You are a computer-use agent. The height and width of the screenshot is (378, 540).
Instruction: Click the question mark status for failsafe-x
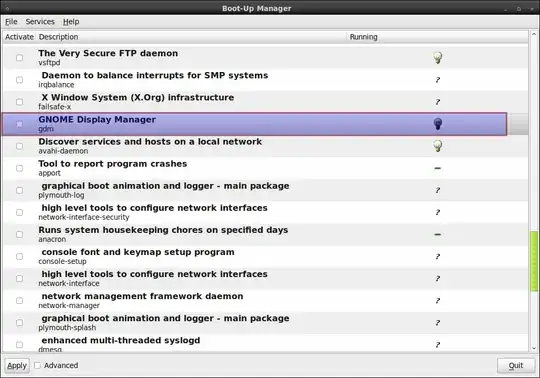point(437,102)
